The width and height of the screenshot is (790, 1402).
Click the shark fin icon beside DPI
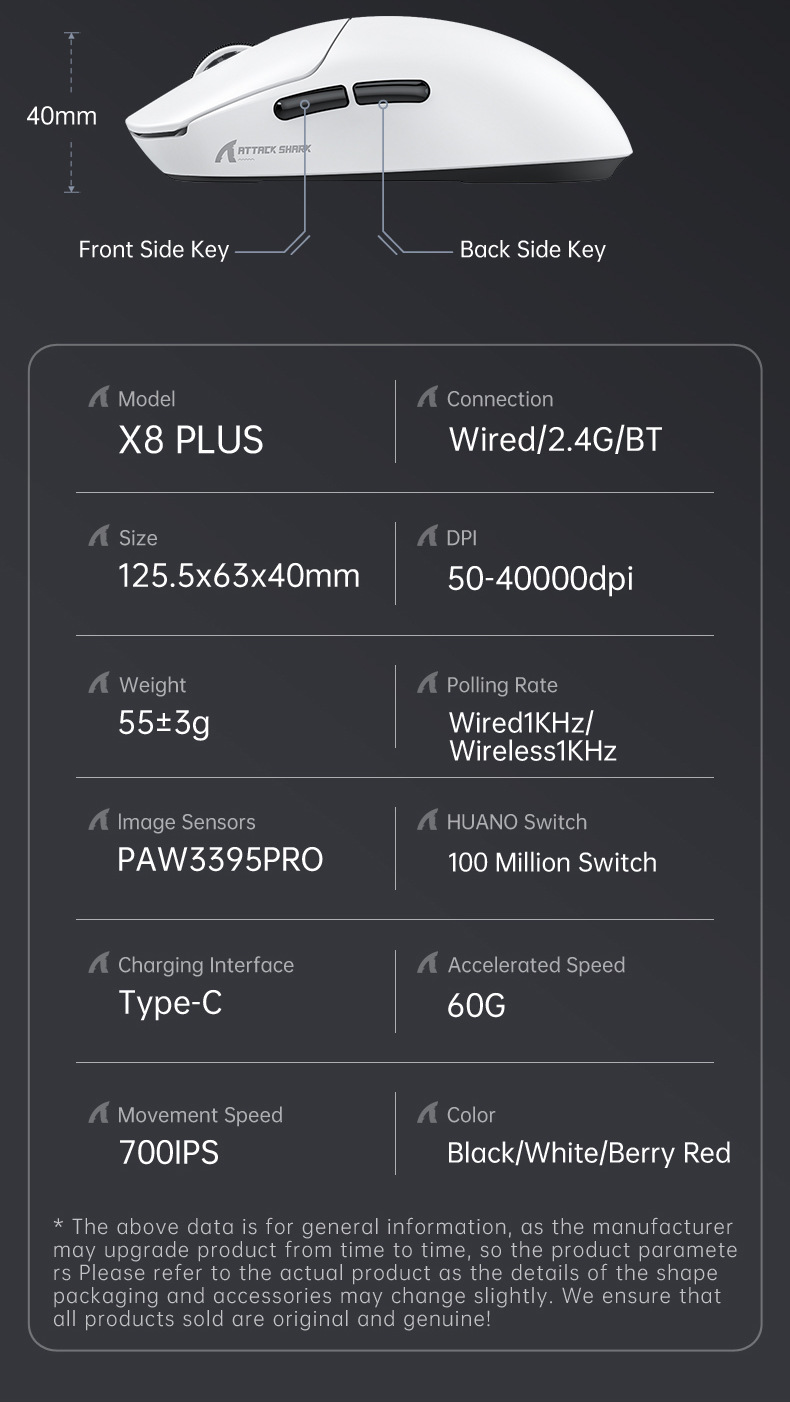point(427,537)
